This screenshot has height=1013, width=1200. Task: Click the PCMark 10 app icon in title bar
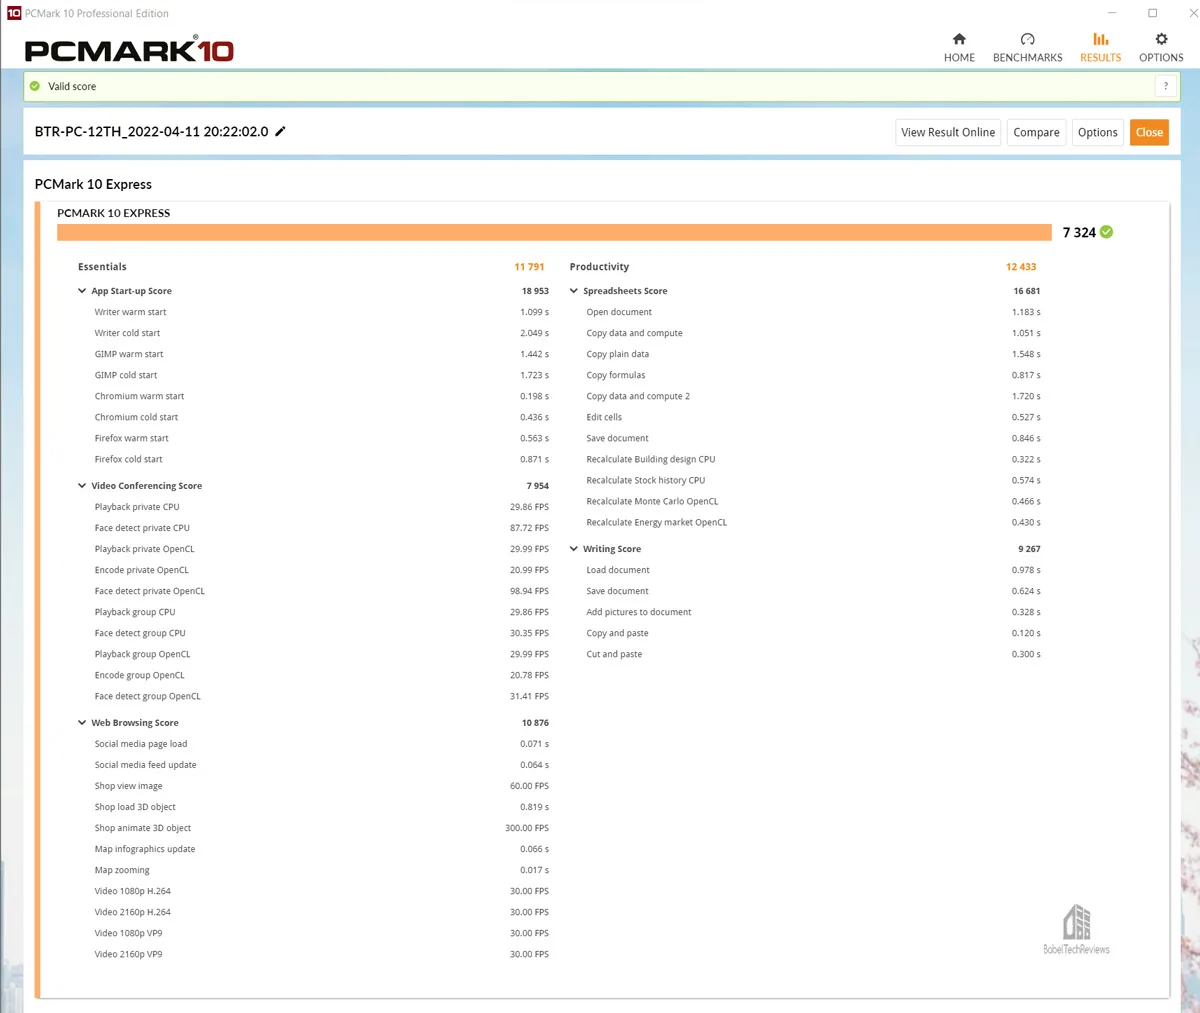pyautogui.click(x=13, y=13)
